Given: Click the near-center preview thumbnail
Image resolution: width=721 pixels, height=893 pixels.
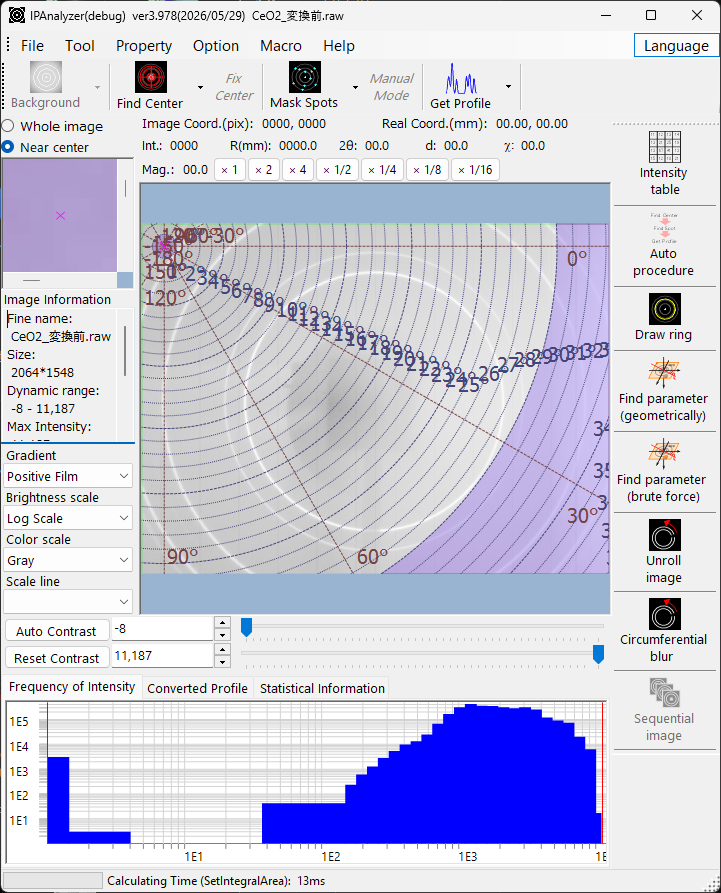Looking at the screenshot, I should point(60,215).
